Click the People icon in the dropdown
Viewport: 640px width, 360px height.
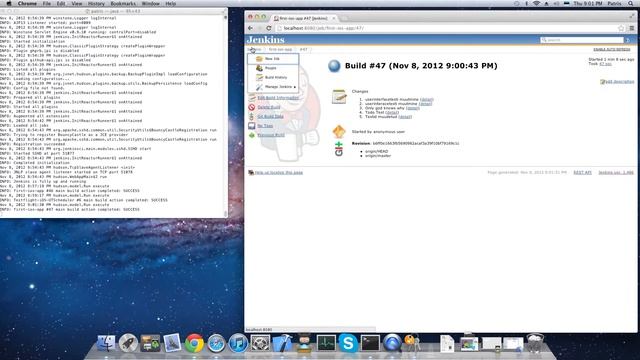(259, 68)
